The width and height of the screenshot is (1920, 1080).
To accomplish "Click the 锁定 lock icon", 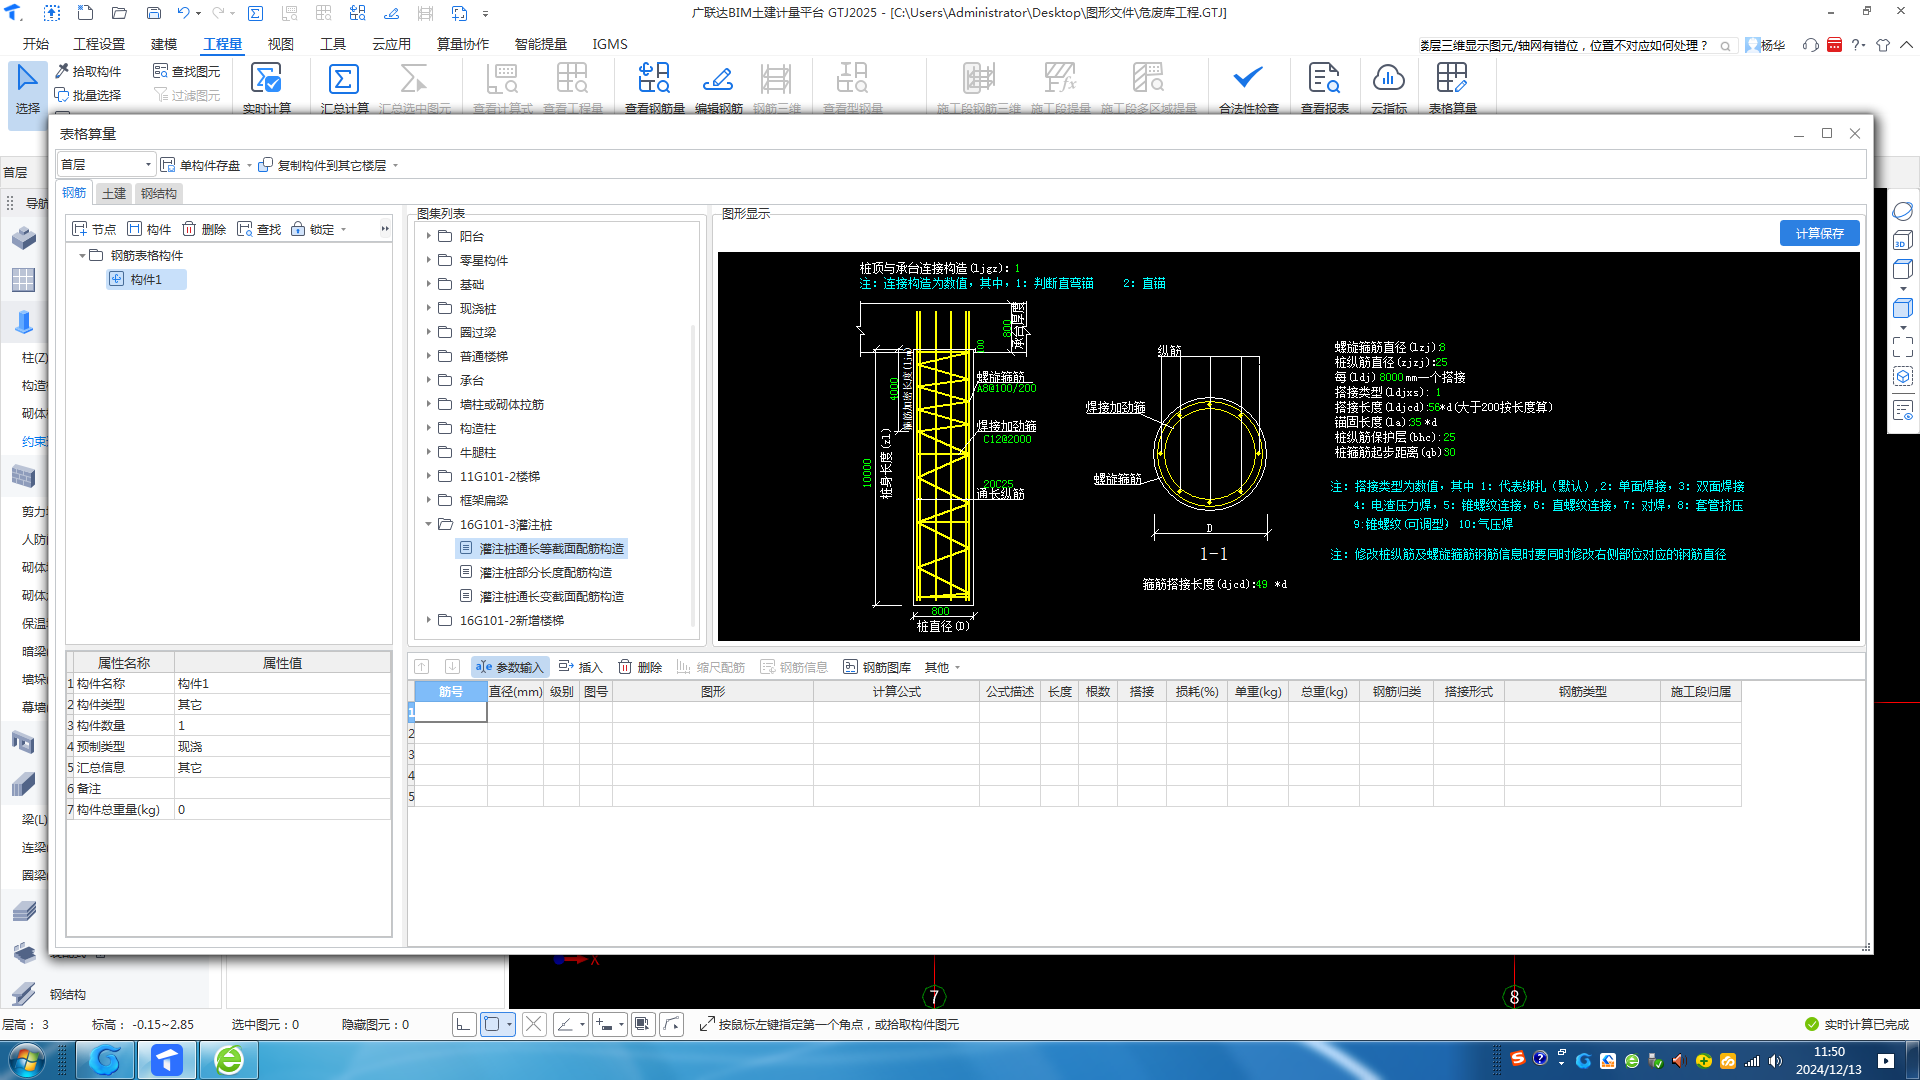I will pyautogui.click(x=298, y=229).
